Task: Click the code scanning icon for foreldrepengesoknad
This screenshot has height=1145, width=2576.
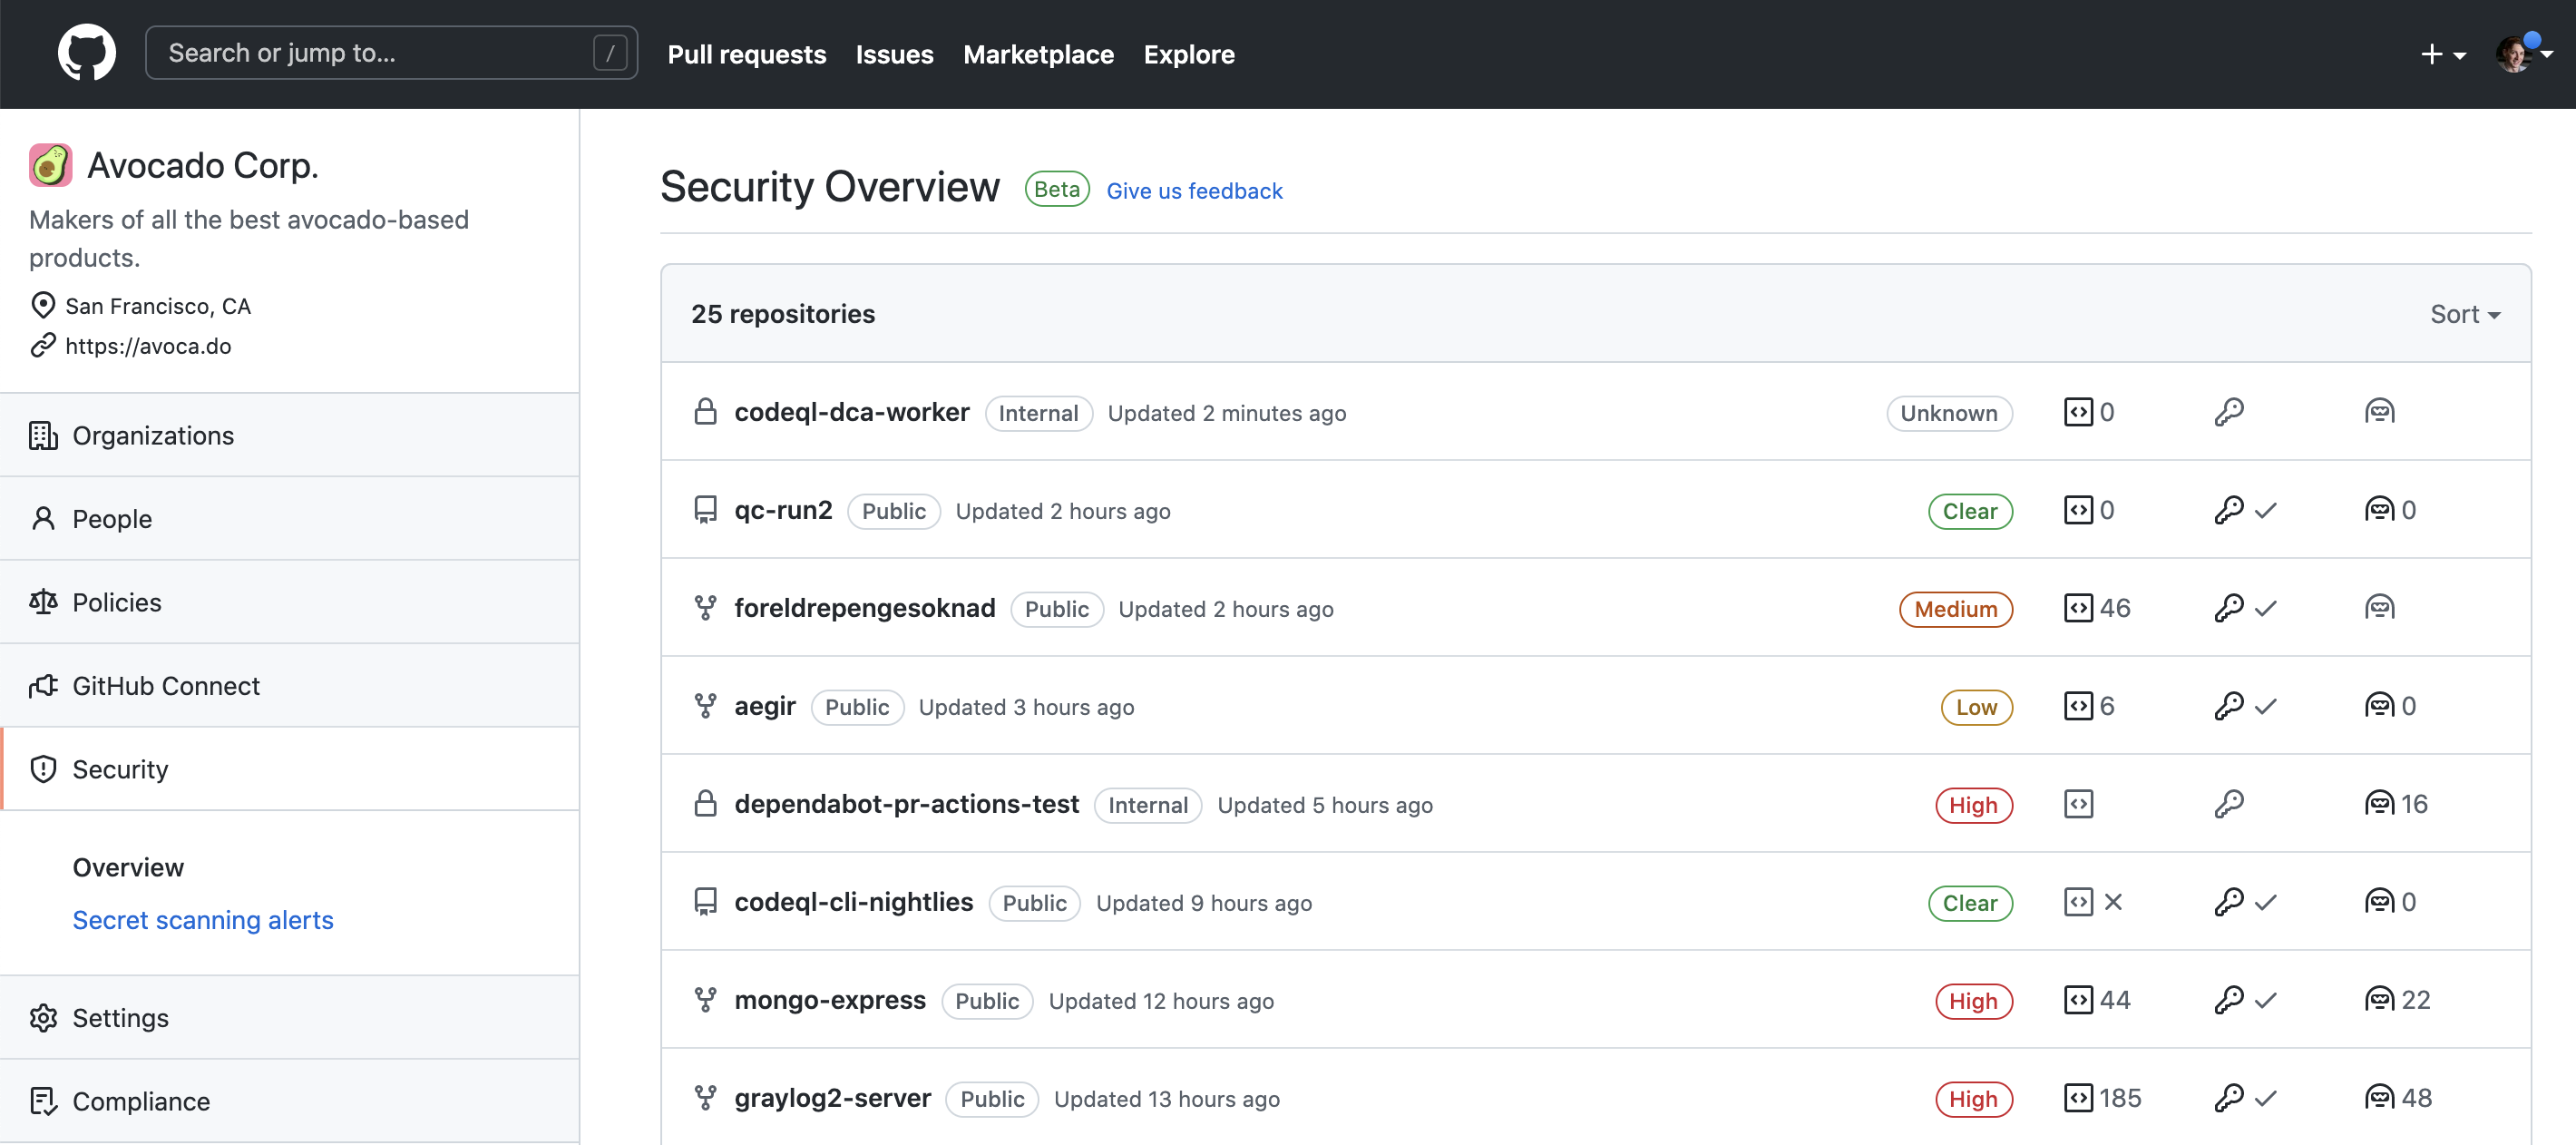Action: pyautogui.click(x=2078, y=608)
